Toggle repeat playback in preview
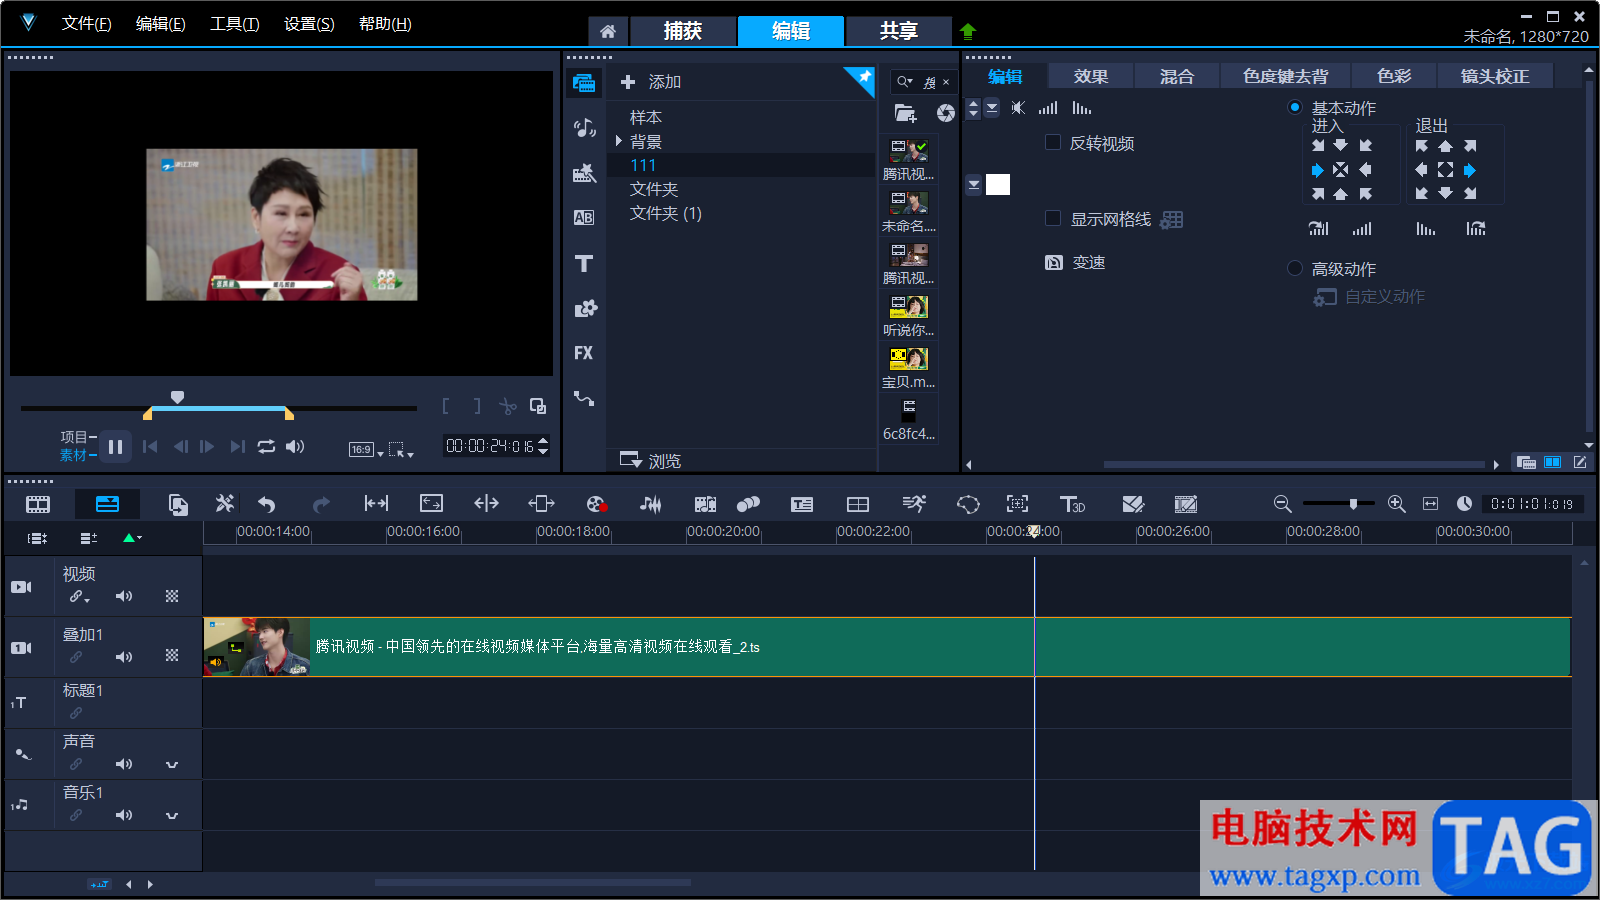 click(x=266, y=447)
